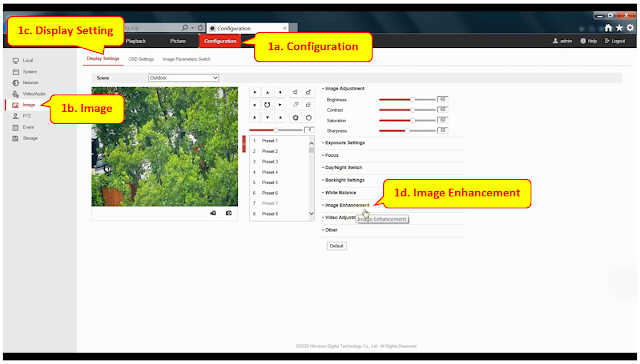640x364 pixels.
Task: Expand the Focus section
Action: pyautogui.click(x=331, y=155)
